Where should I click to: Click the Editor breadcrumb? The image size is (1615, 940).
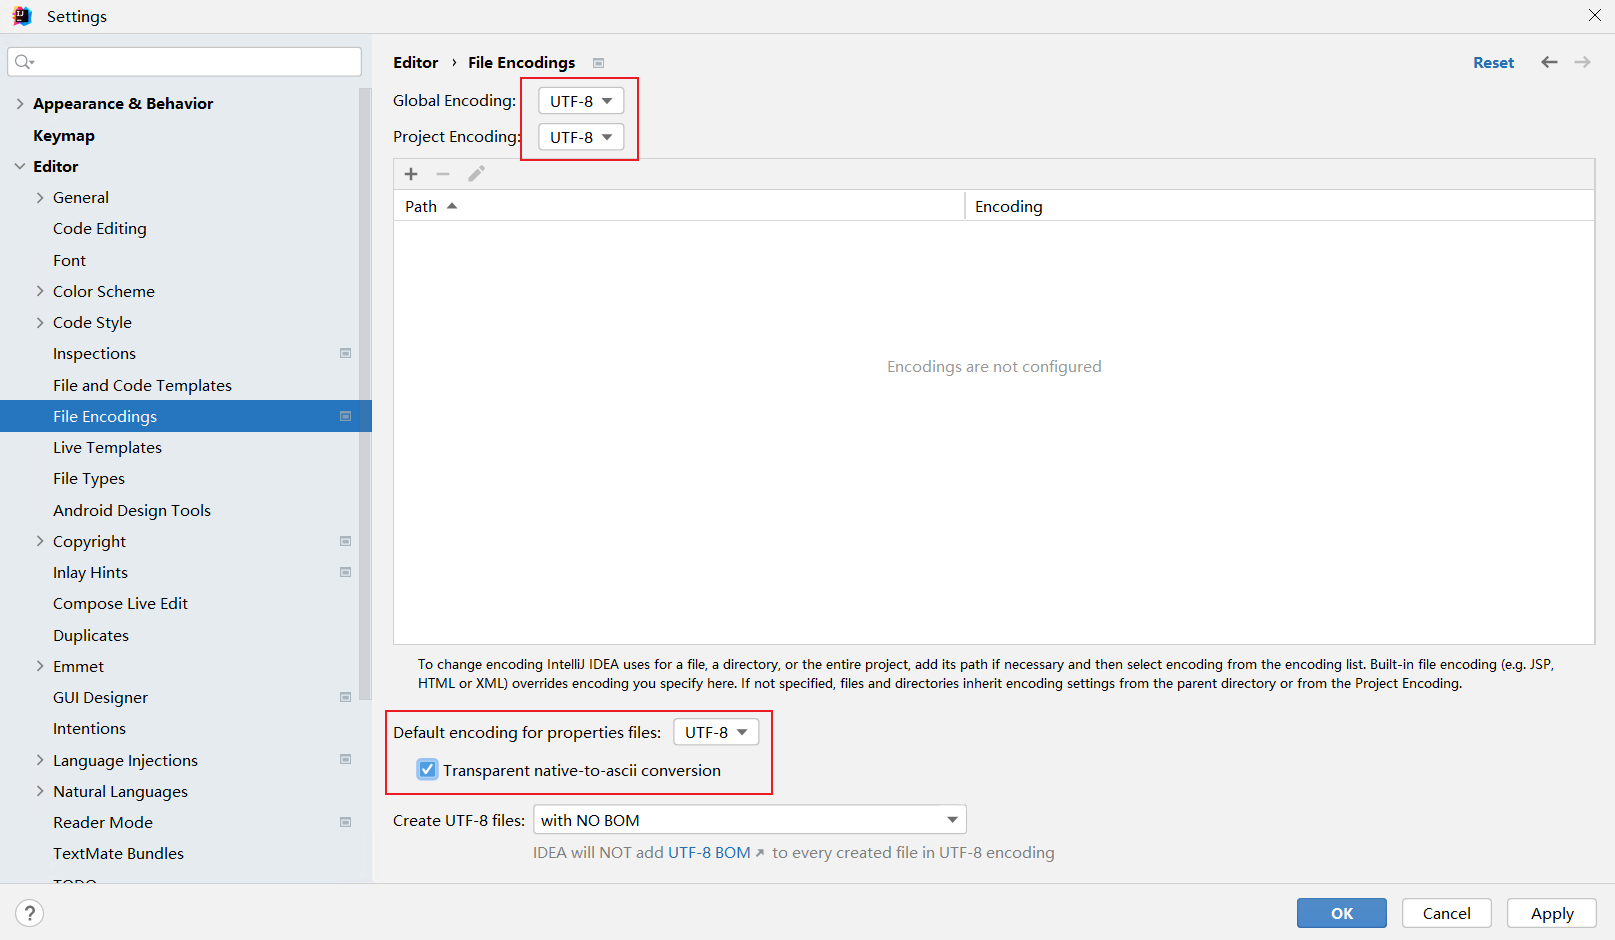(416, 62)
